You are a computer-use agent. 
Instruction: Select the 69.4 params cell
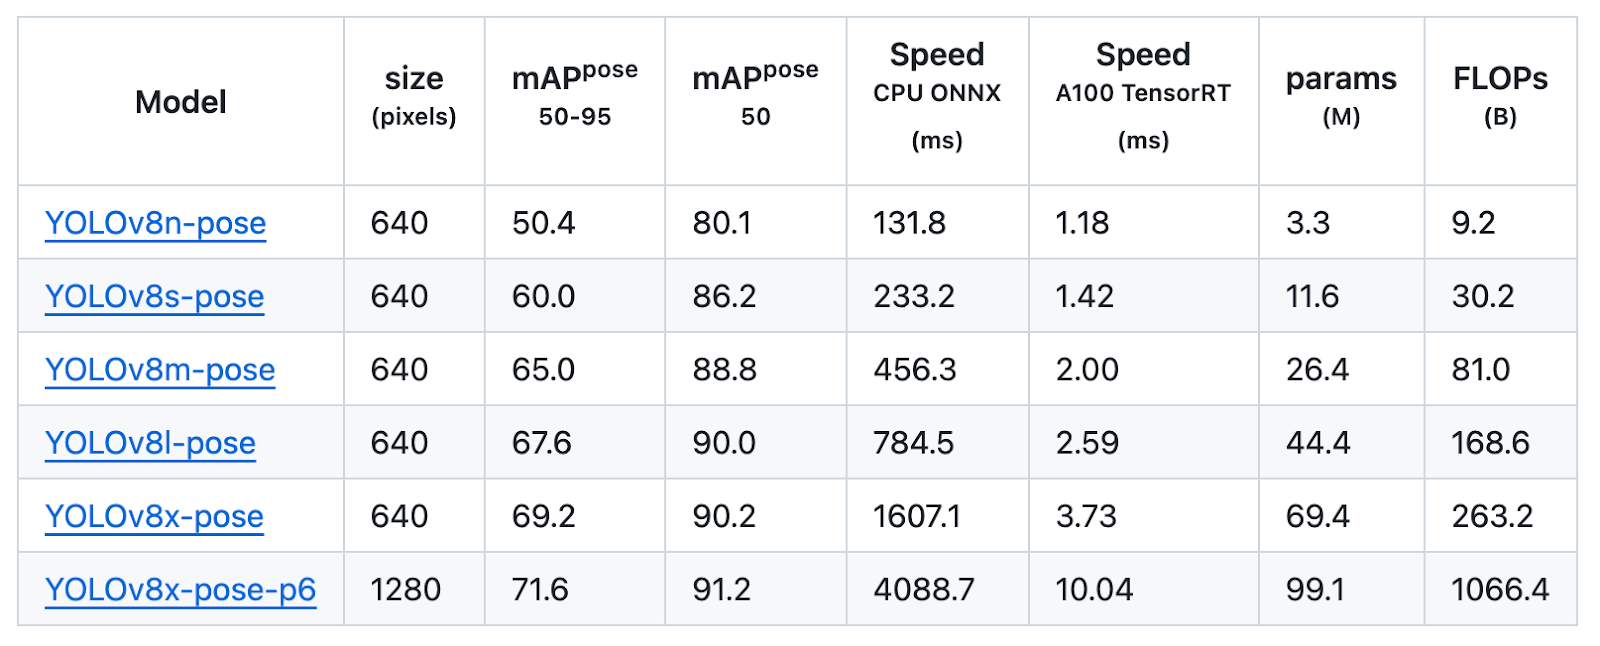(x=1317, y=516)
